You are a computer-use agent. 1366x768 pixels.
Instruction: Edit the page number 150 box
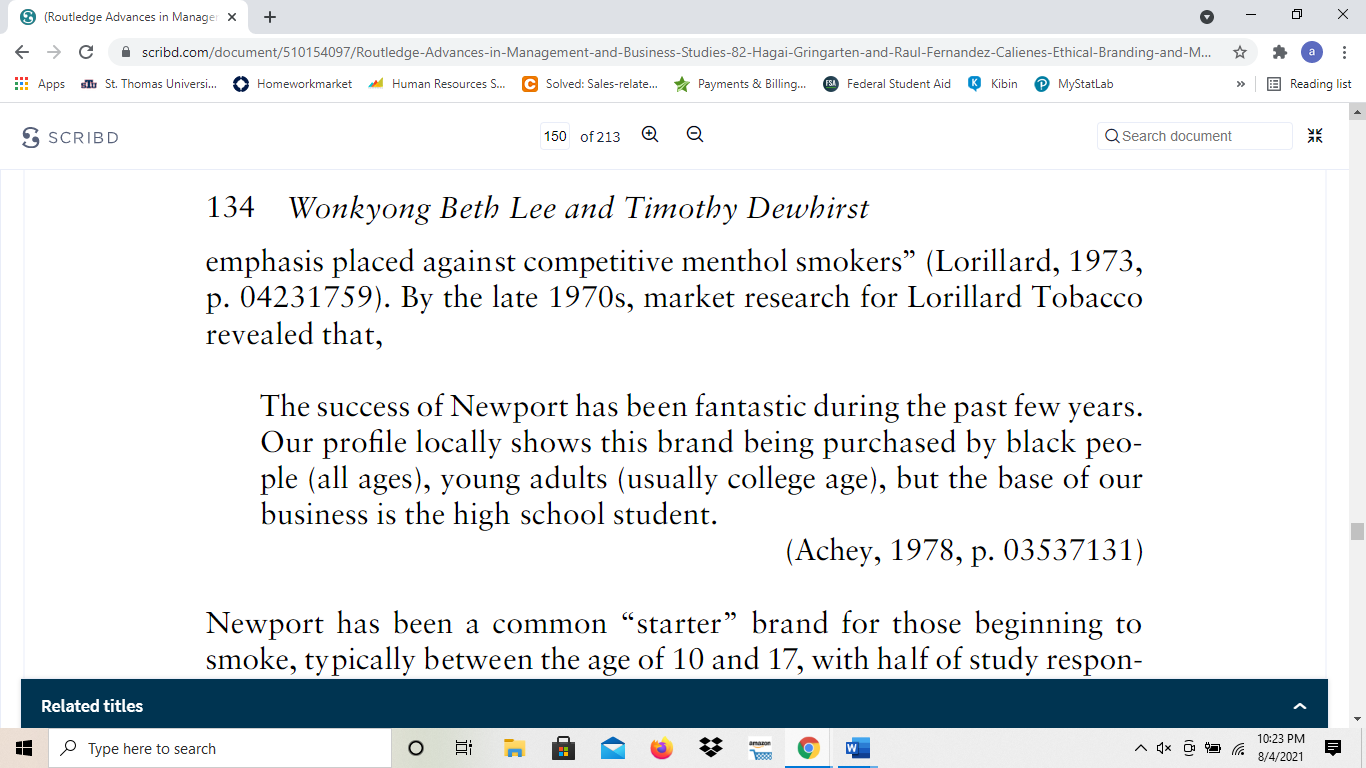(x=555, y=136)
